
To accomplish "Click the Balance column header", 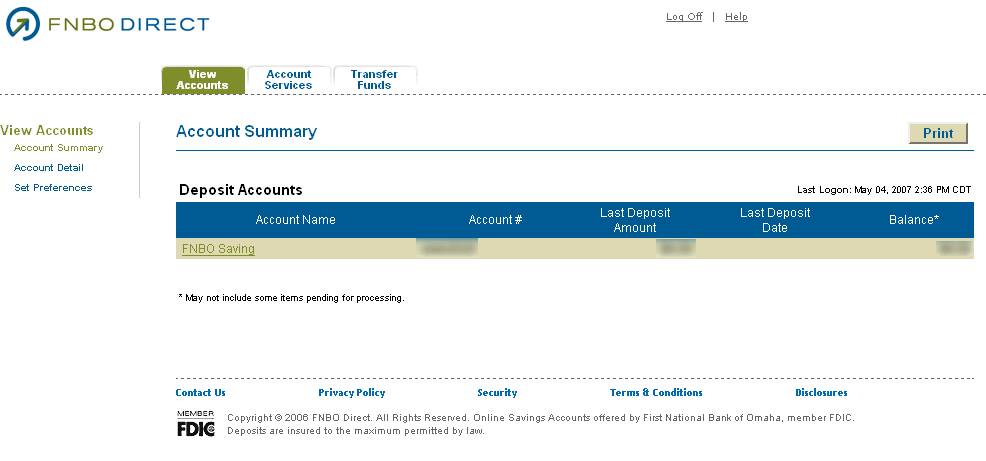I will pos(914,220).
